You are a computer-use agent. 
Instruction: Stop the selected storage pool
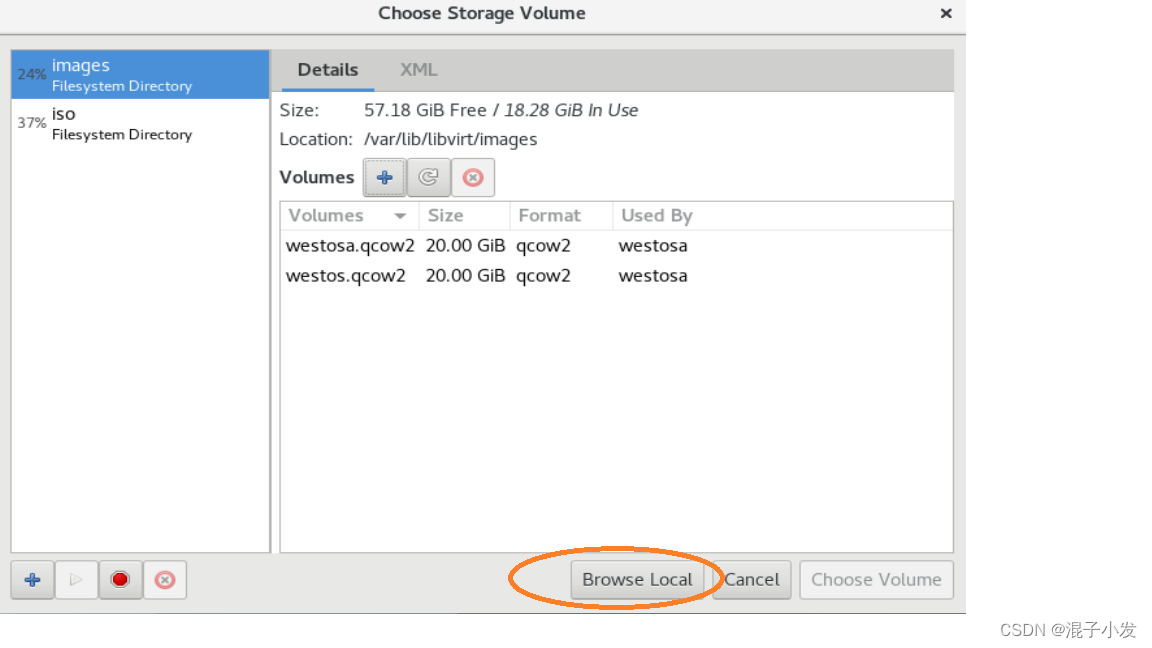click(x=120, y=580)
